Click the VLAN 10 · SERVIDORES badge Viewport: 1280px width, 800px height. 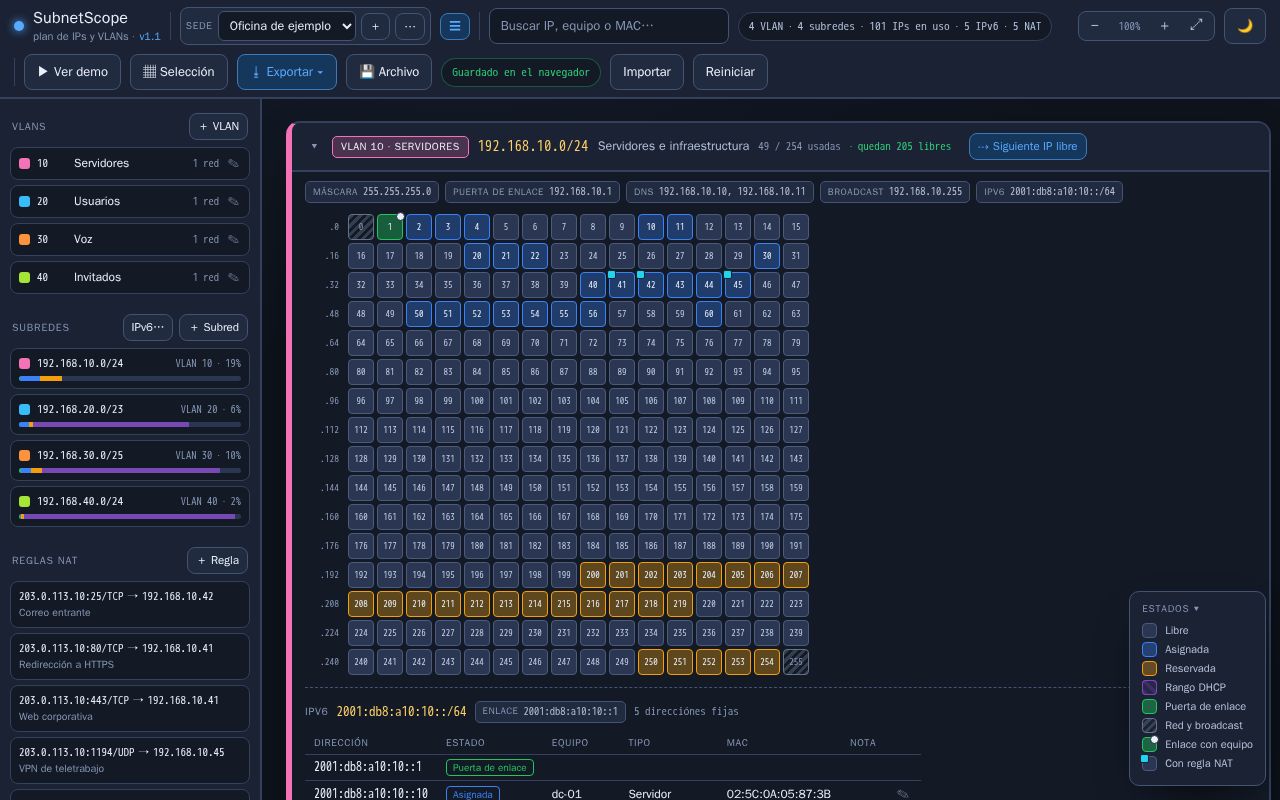tap(400, 146)
